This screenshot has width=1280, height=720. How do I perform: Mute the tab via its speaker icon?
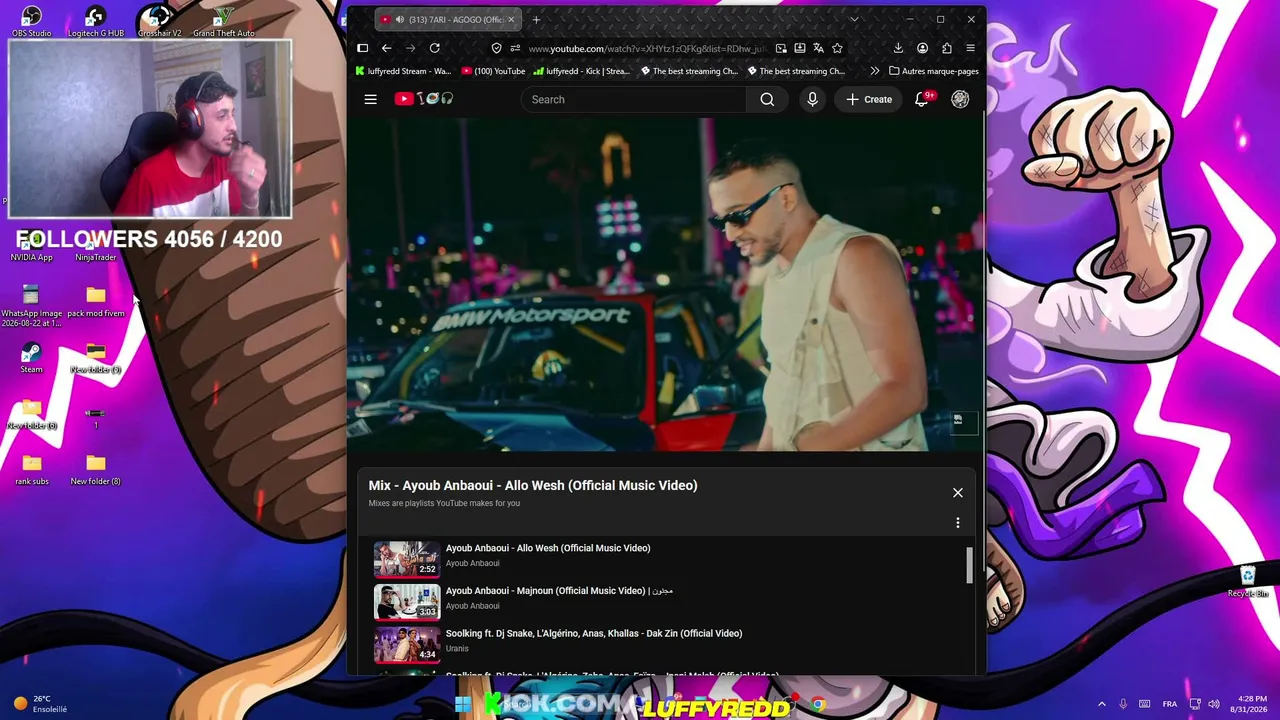pos(399,20)
